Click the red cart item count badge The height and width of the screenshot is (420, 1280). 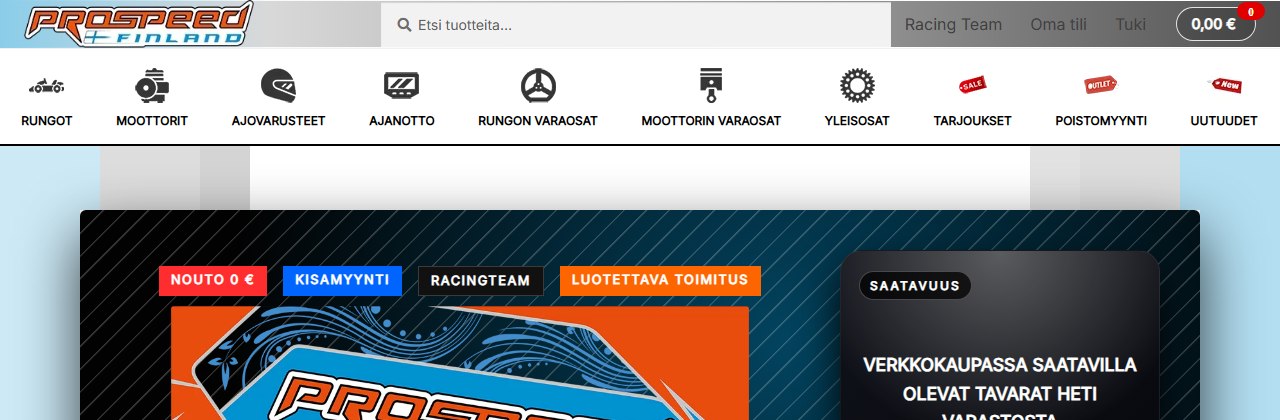1250,12
